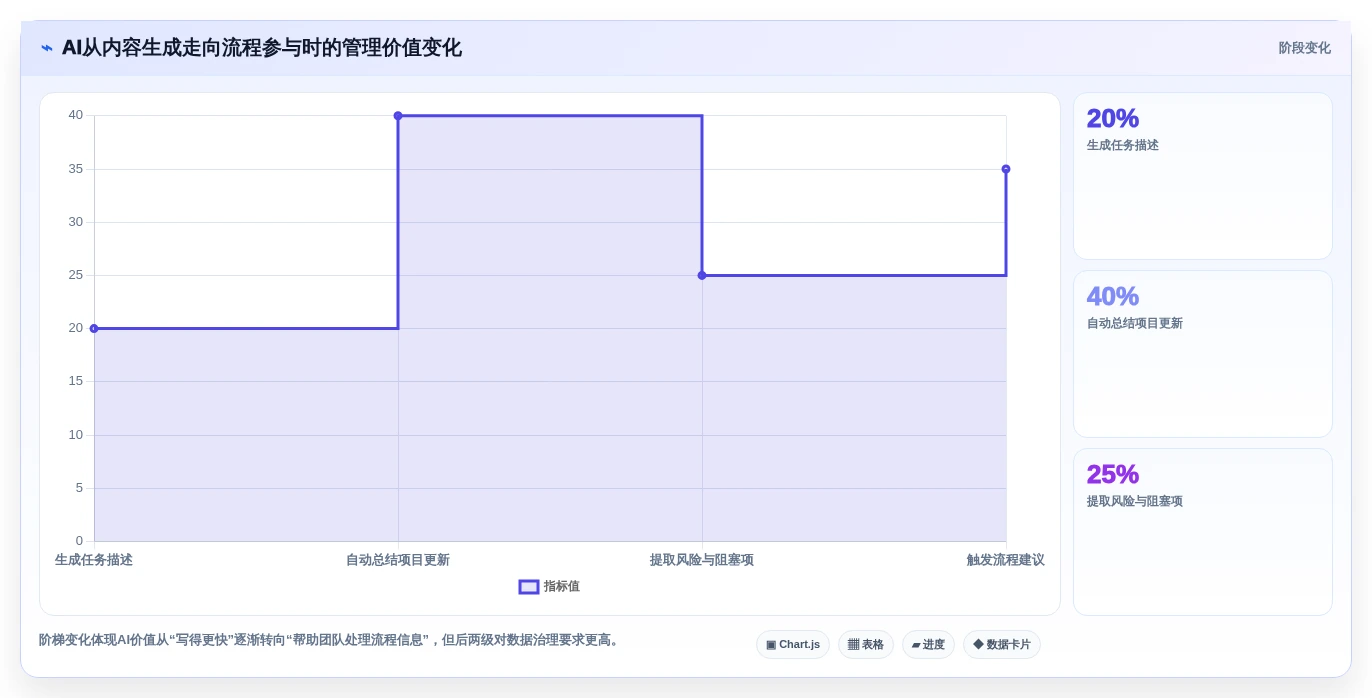The height and width of the screenshot is (698, 1372).
Task: Click x-axis label 提取风险与阻塞项
Action: coord(702,560)
